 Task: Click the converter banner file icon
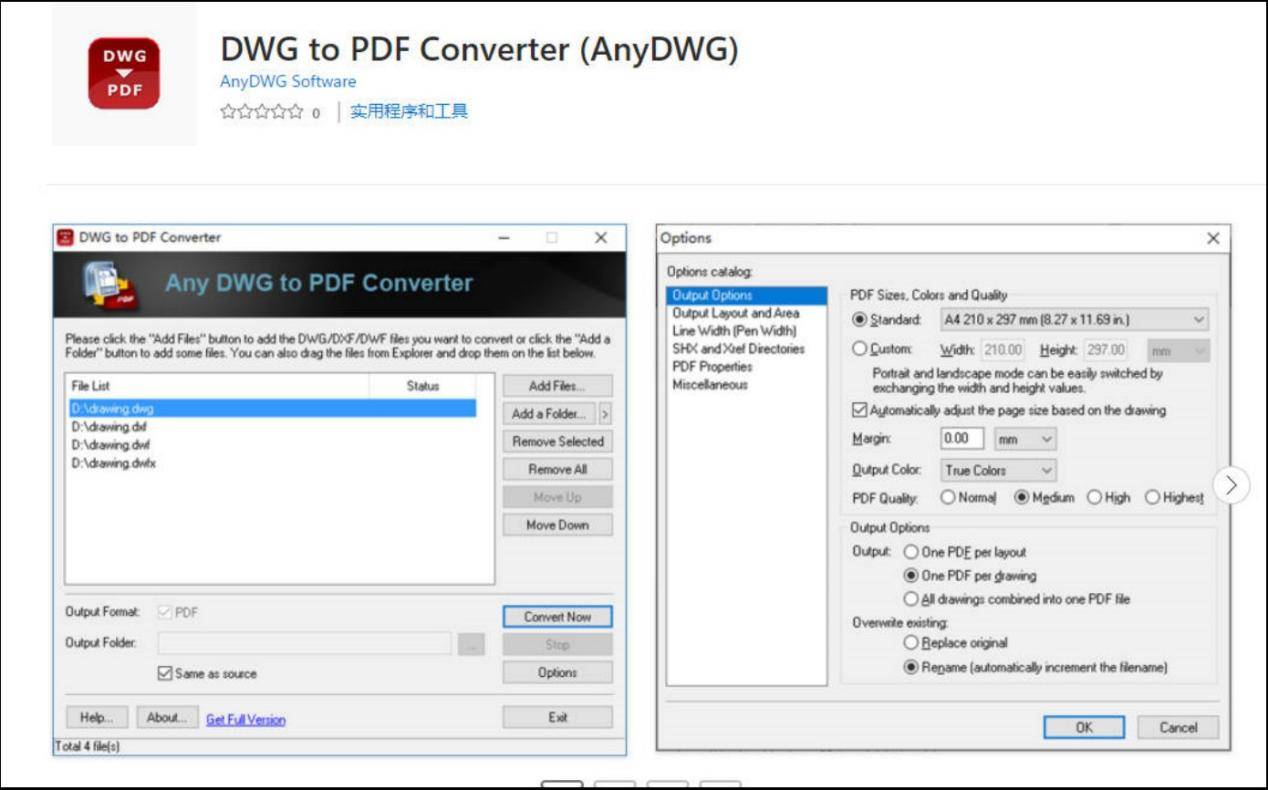tap(110, 285)
